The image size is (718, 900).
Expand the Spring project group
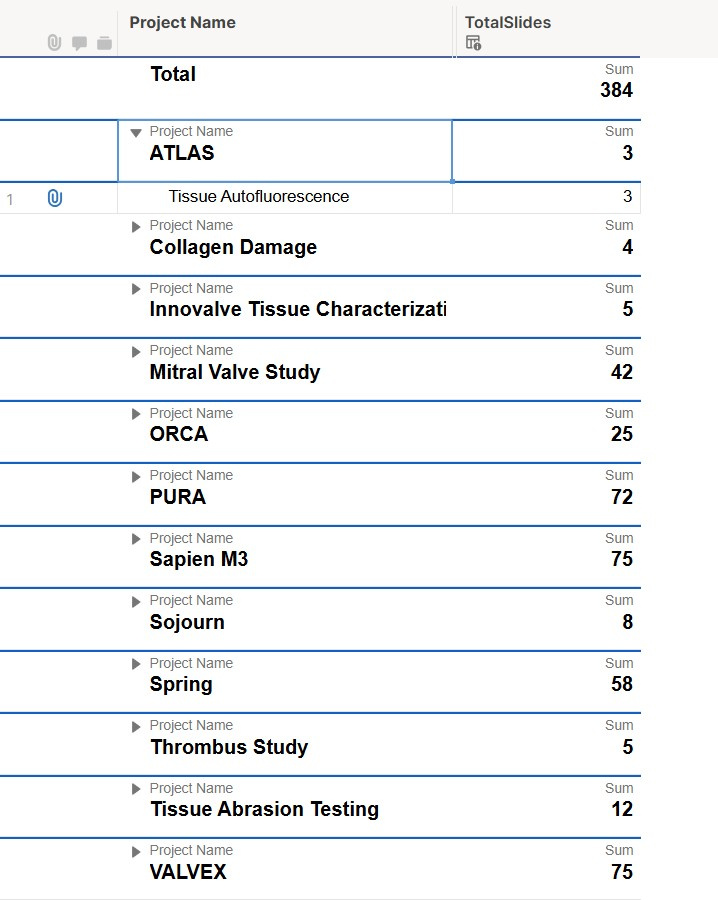[x=135, y=664]
